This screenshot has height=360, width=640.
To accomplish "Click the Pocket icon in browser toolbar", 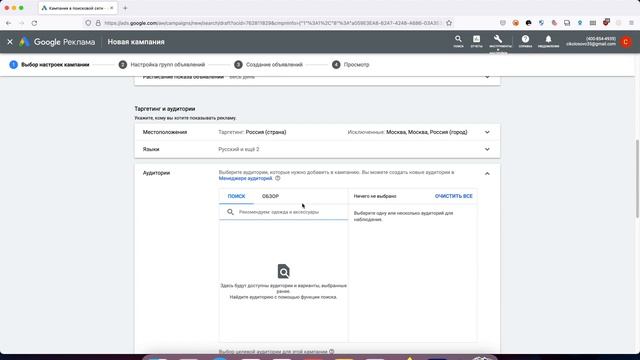I will pyautogui.click(x=503, y=23).
